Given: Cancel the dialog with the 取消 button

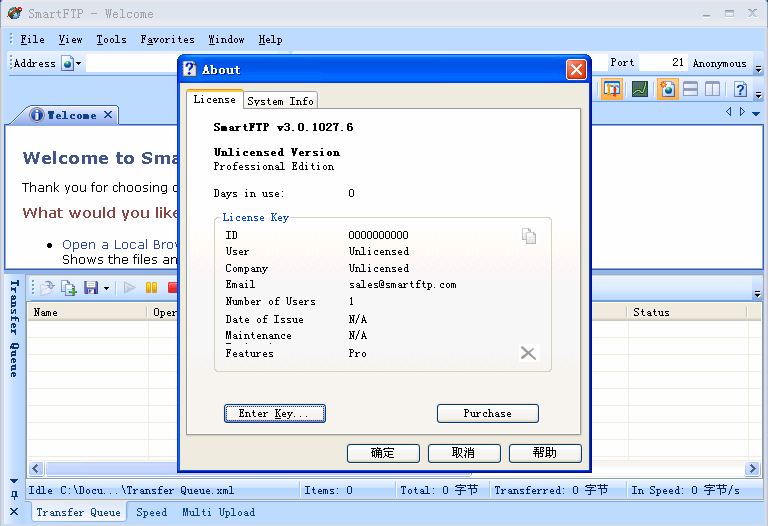Looking at the screenshot, I should (x=464, y=453).
